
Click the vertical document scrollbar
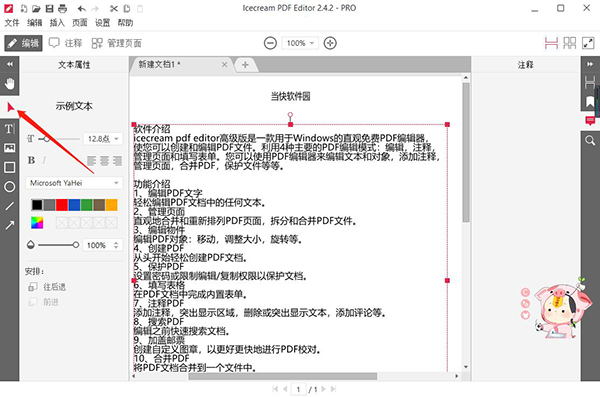[466, 152]
